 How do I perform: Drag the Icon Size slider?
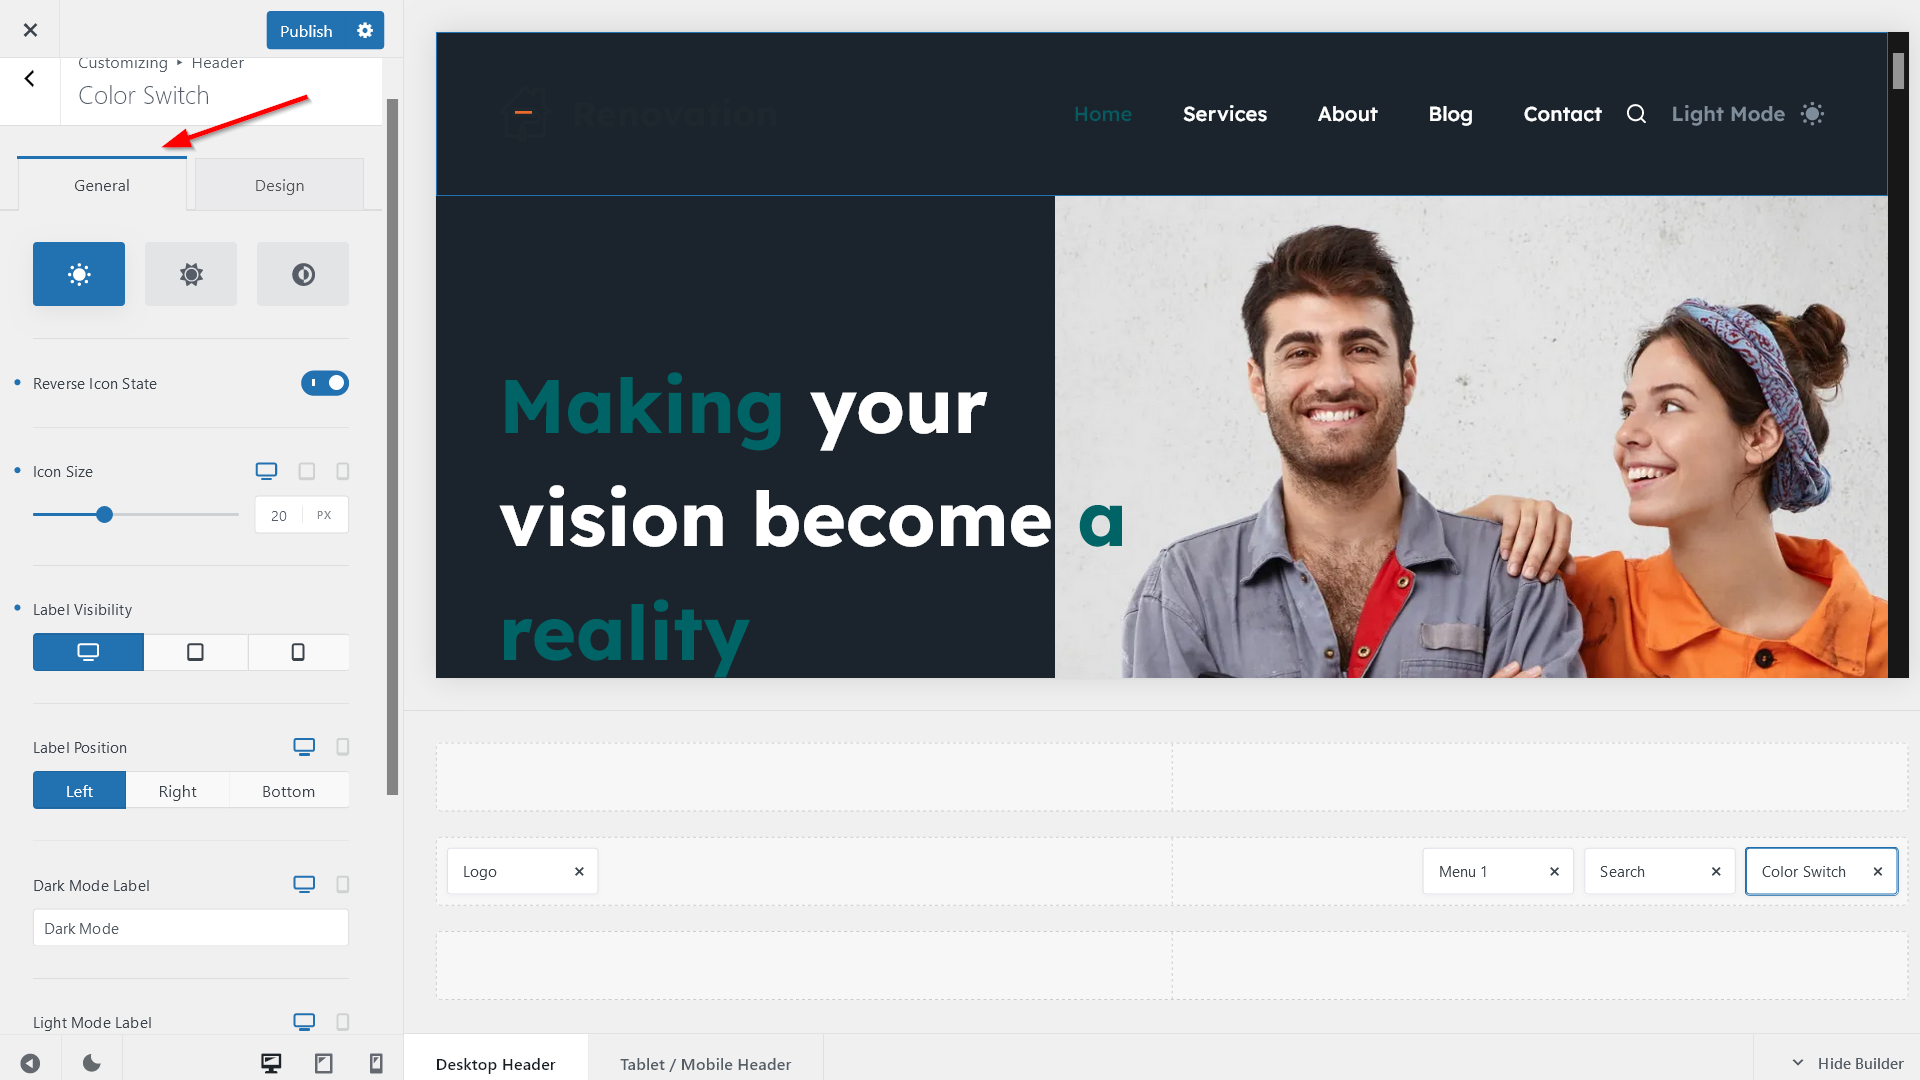tap(104, 514)
